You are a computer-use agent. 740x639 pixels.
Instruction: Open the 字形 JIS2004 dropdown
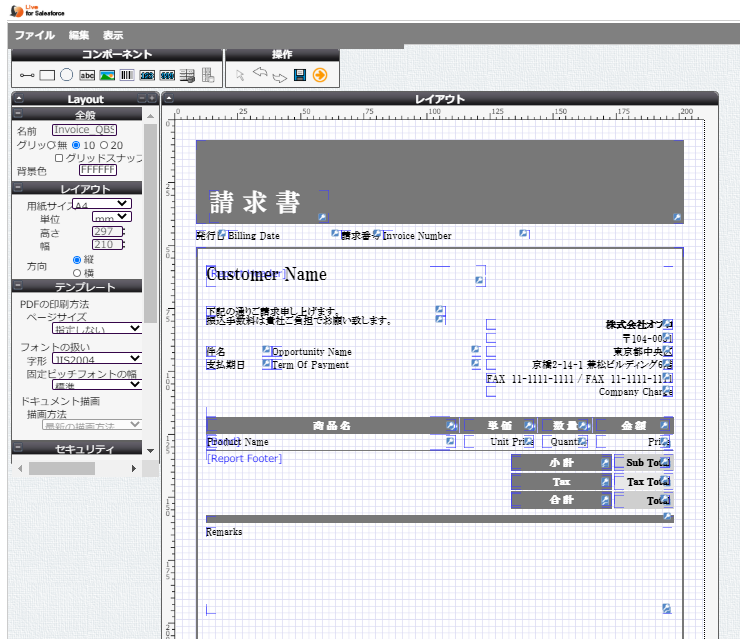tap(97, 357)
